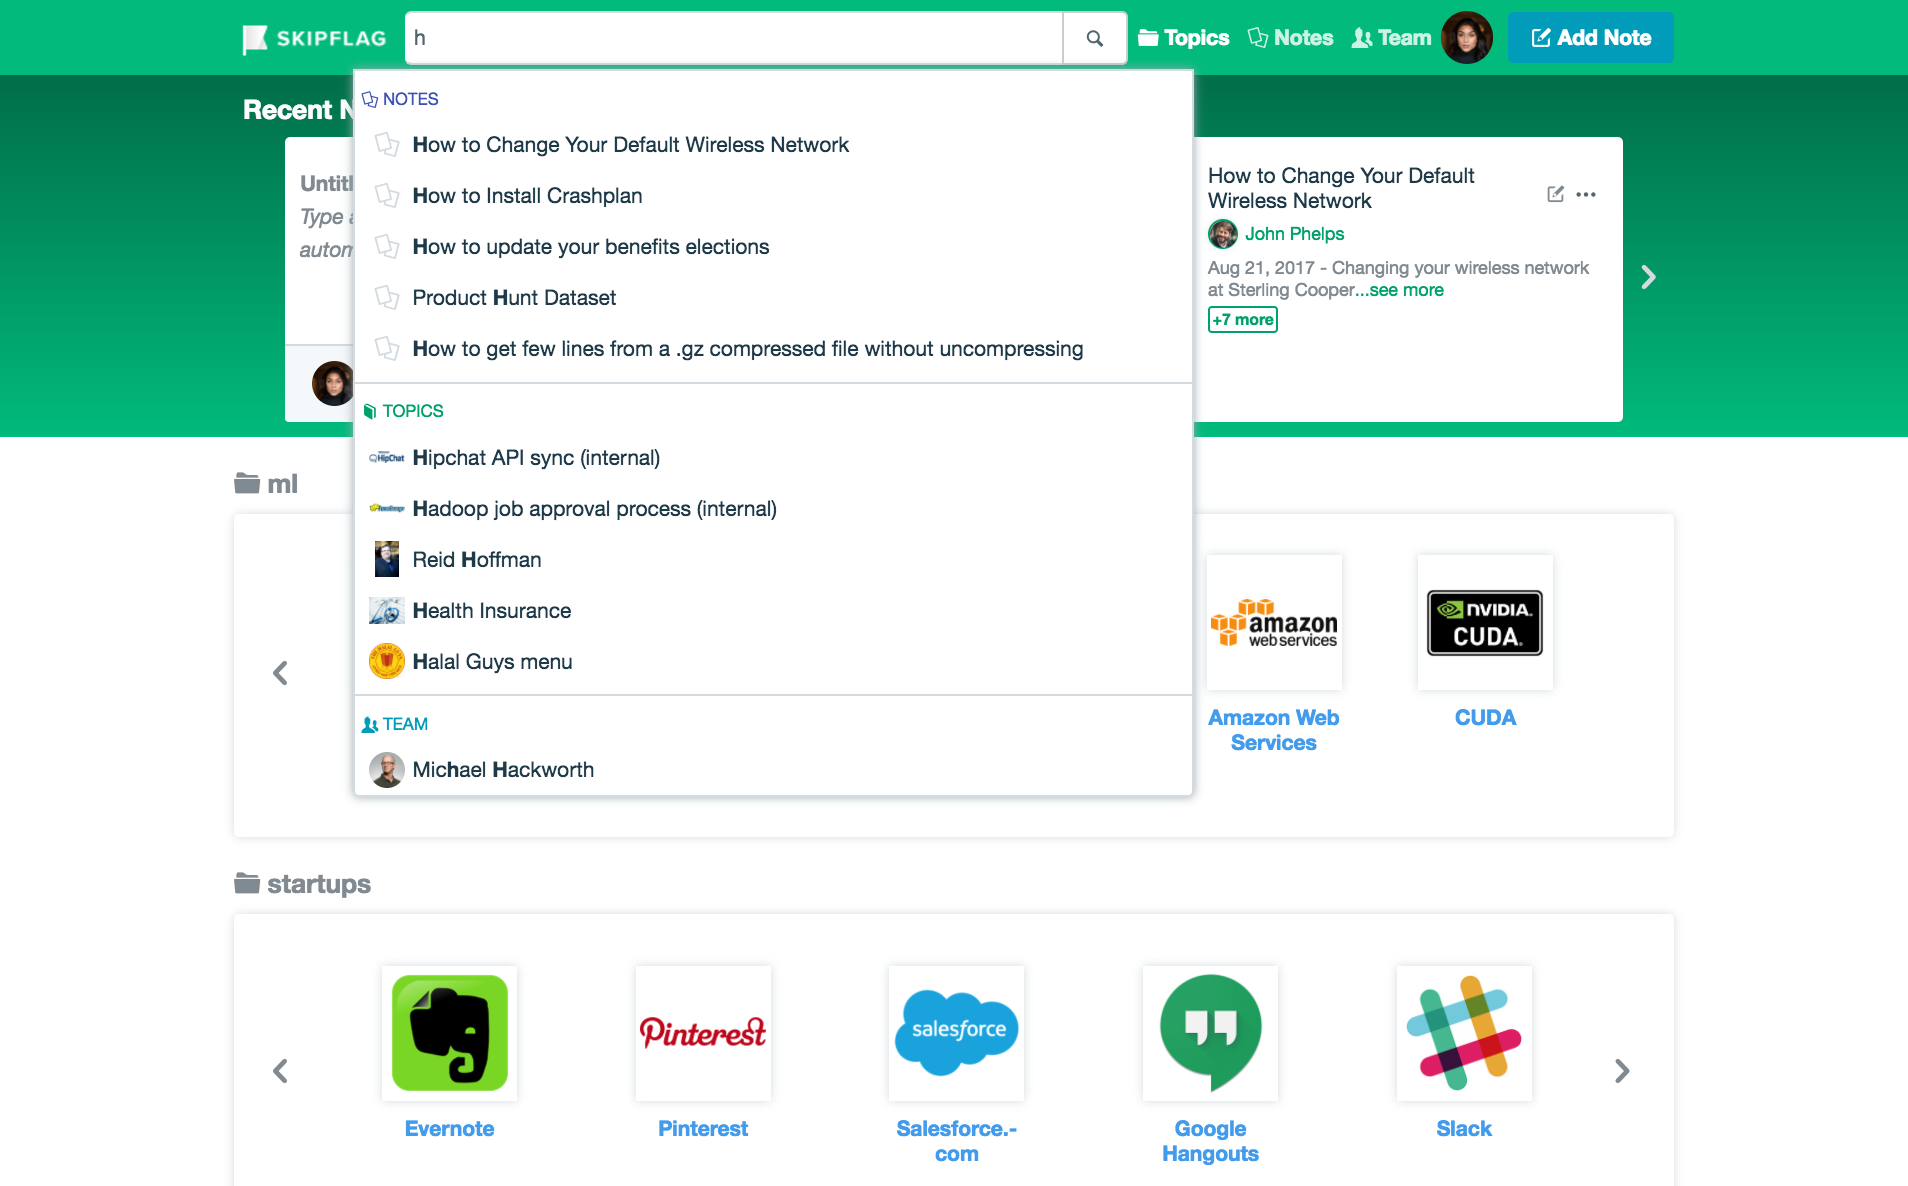Open the Slack hashtag logo tile
The width and height of the screenshot is (1908, 1186).
click(x=1464, y=1034)
